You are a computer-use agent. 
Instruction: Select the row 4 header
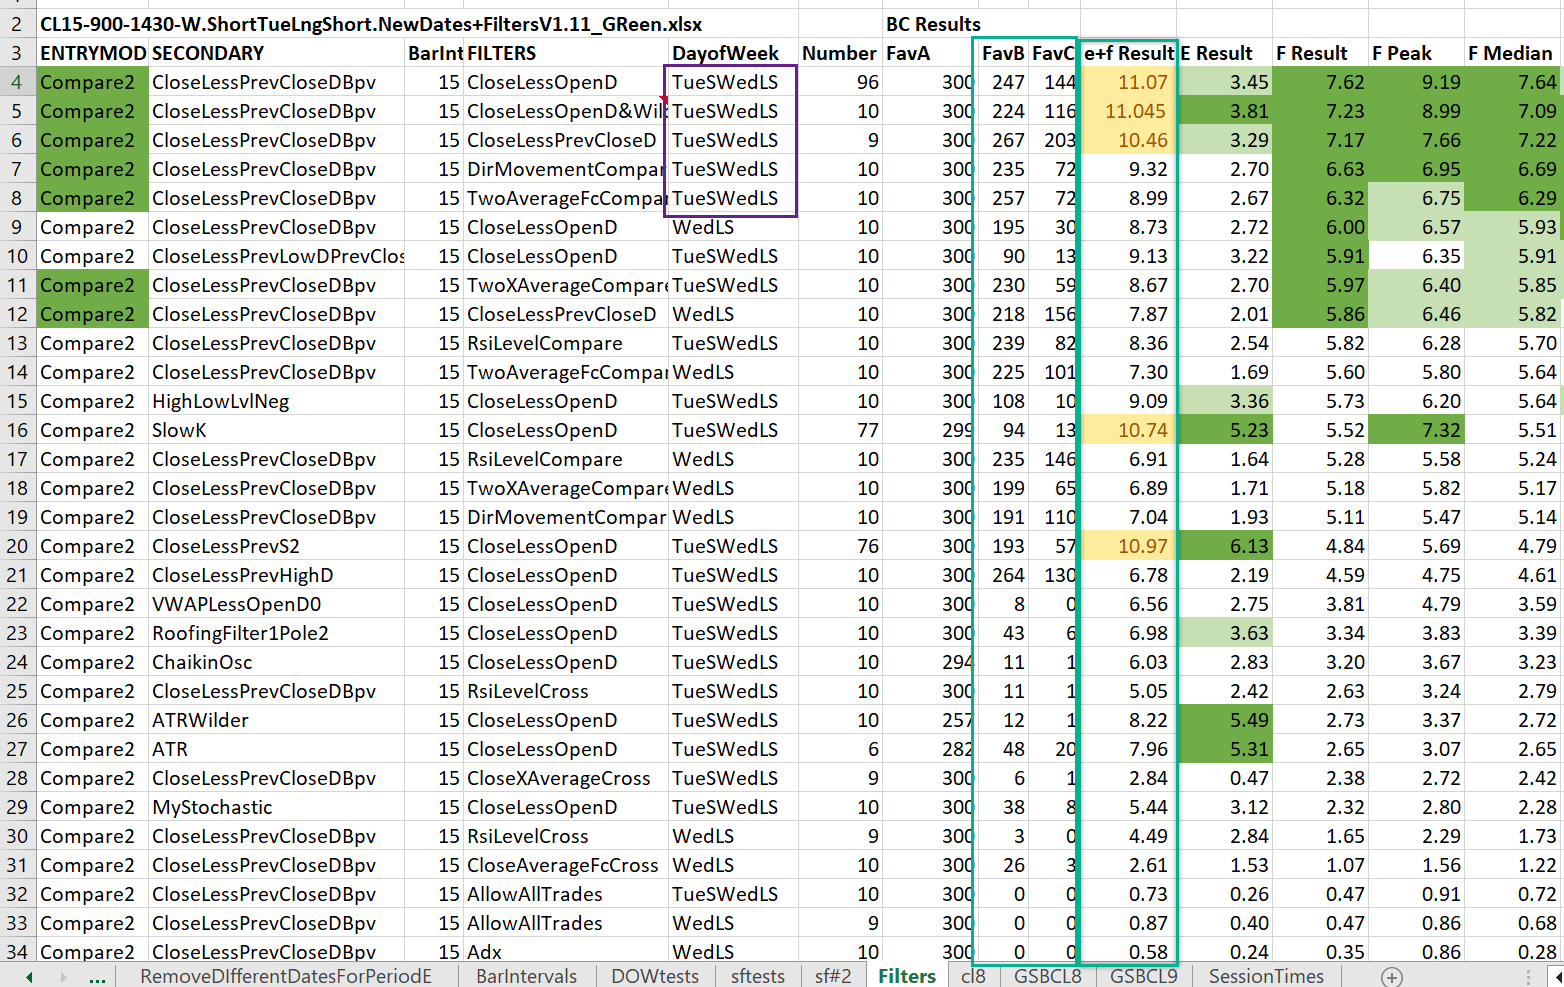pyautogui.click(x=17, y=82)
